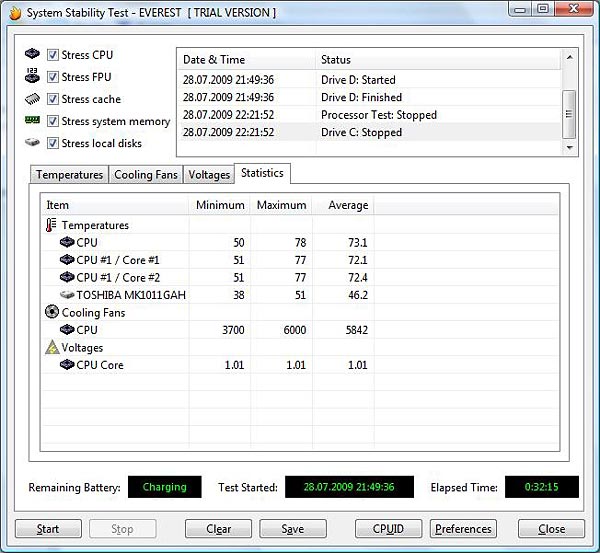
Task: Click the Preferences button
Action: (x=463, y=529)
